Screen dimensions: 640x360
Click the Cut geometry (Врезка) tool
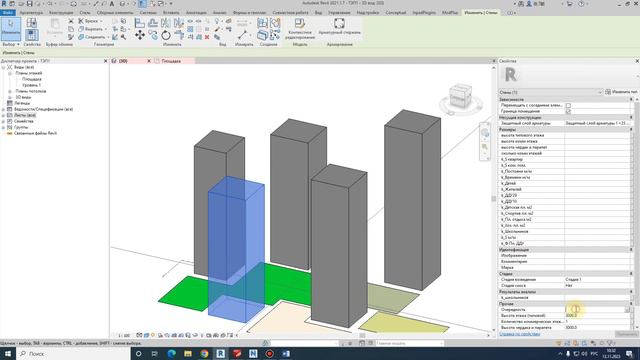tap(91, 21)
